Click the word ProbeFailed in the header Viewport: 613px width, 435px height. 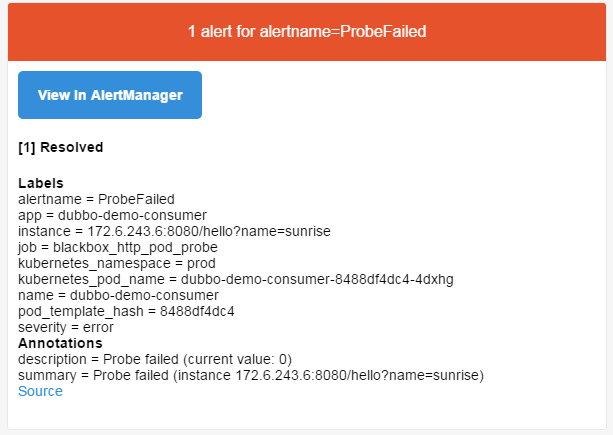(383, 32)
